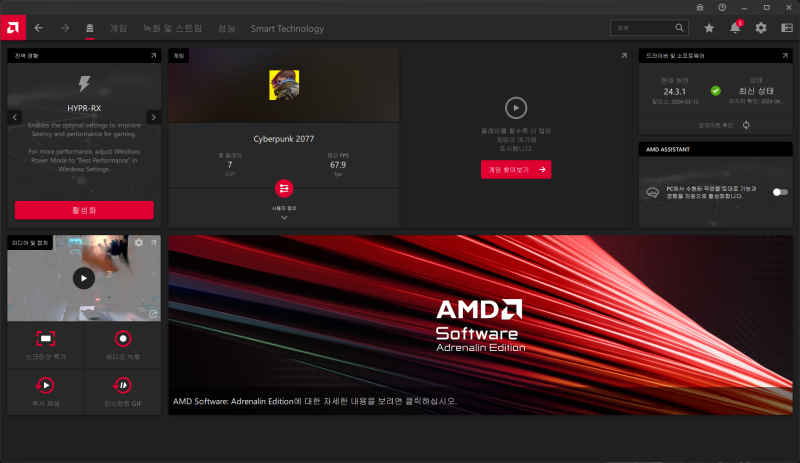Click the AMD logo icon
800x463 pixels.
click(x=13, y=28)
